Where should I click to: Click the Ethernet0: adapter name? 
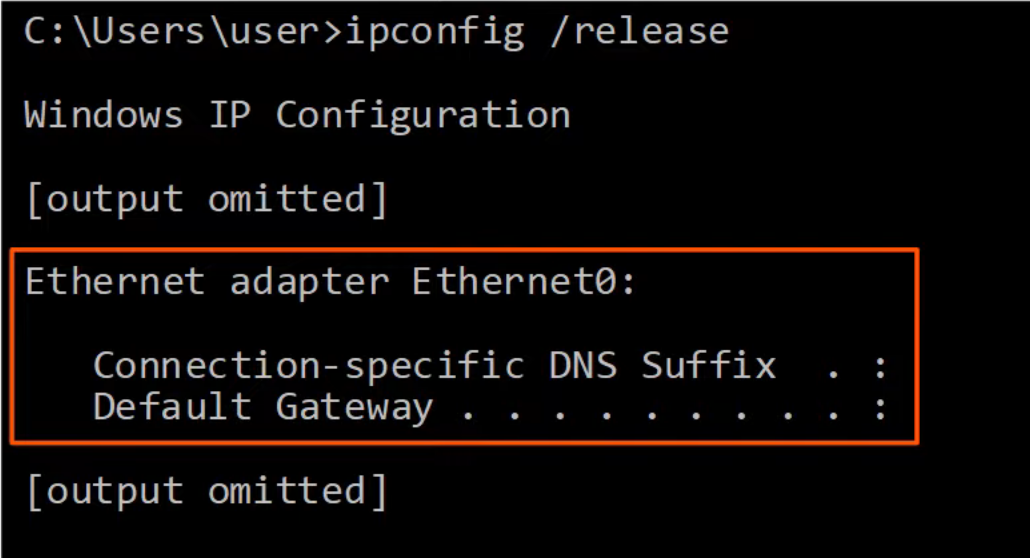524,282
